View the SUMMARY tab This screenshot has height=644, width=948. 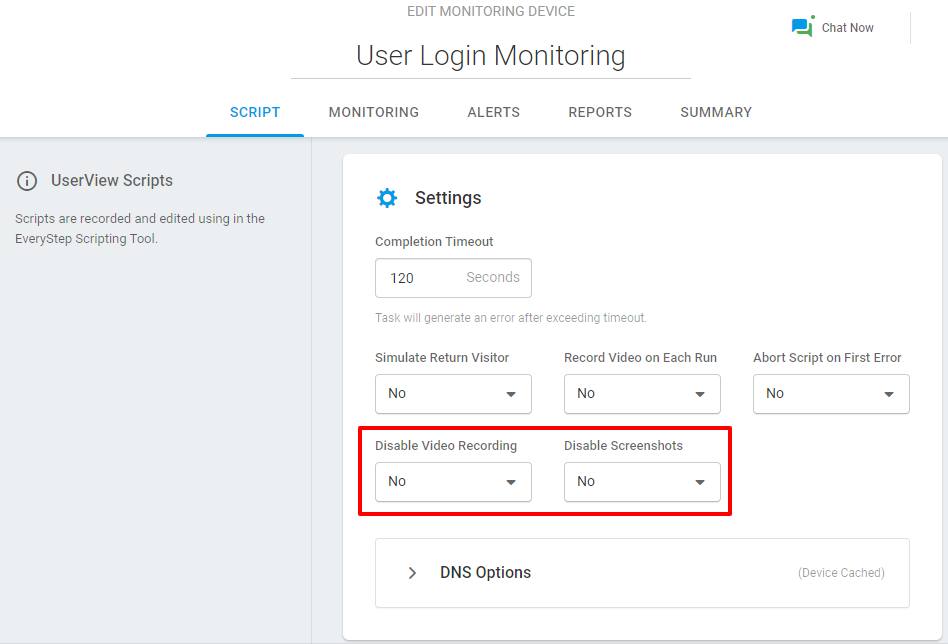pos(716,112)
